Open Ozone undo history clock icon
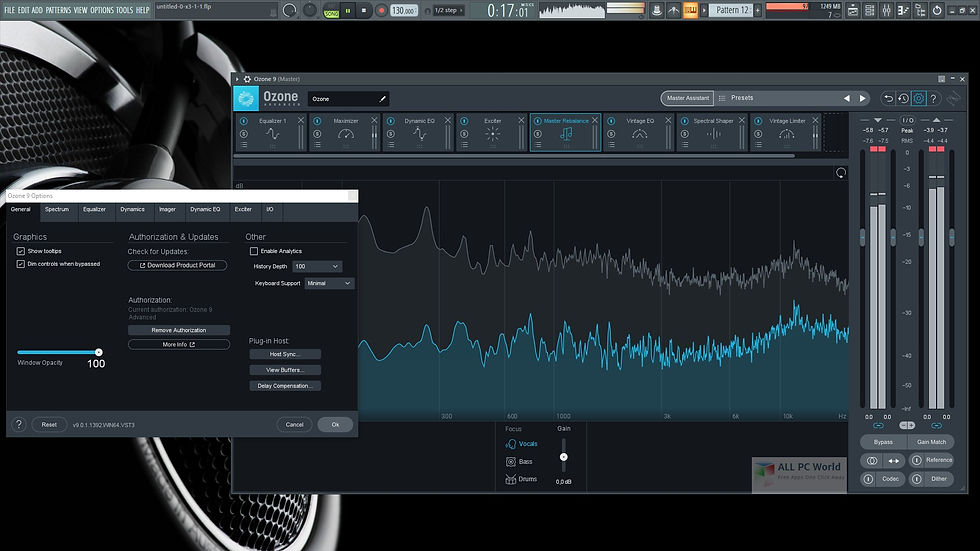This screenshot has width=980, height=551. (x=903, y=98)
